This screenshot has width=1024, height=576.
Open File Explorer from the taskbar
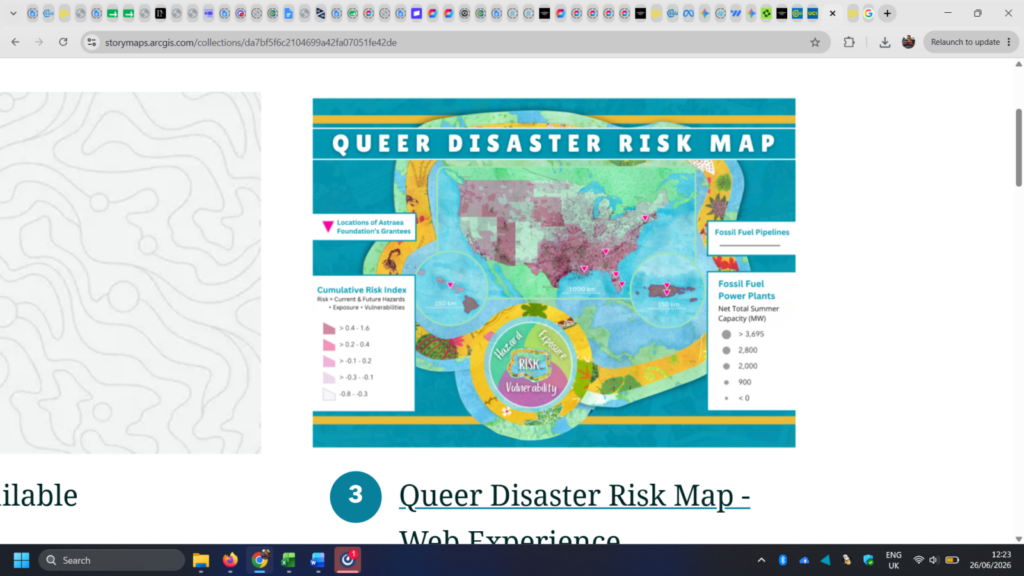pyautogui.click(x=200, y=560)
